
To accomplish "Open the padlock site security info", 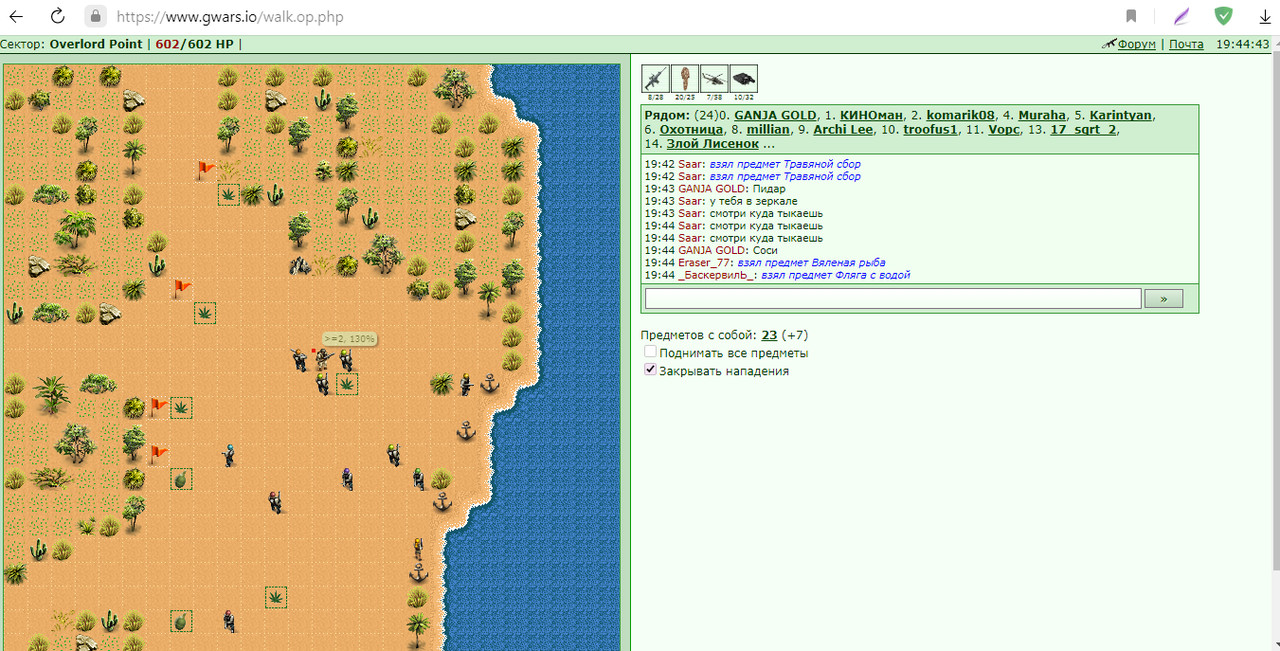I will coord(96,16).
